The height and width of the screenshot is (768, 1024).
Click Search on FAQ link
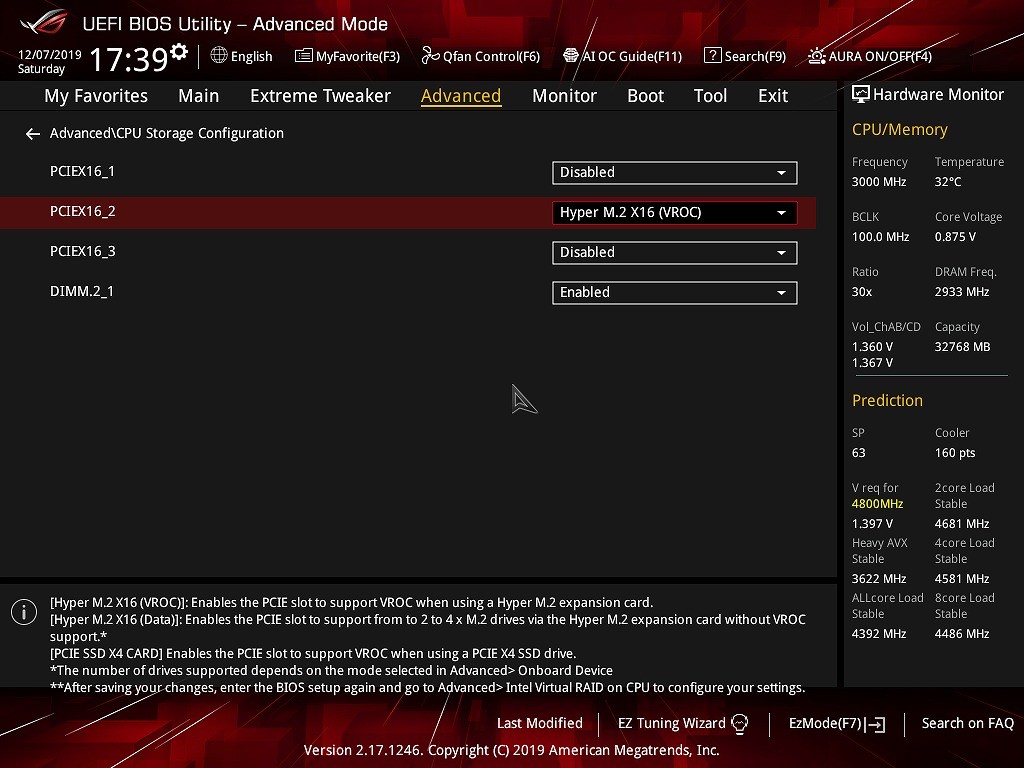967,723
